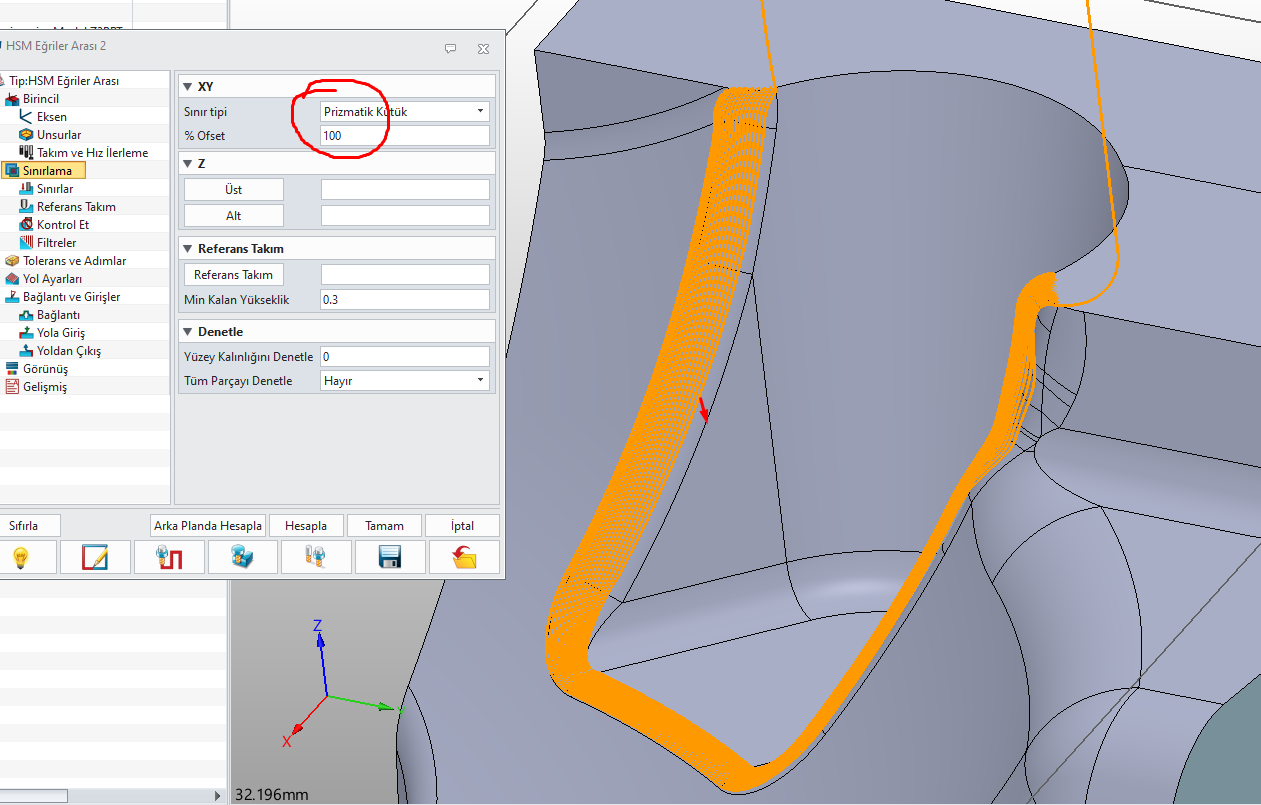Collapse the Denetle section header
1261x805 pixels.
[x=188, y=331]
